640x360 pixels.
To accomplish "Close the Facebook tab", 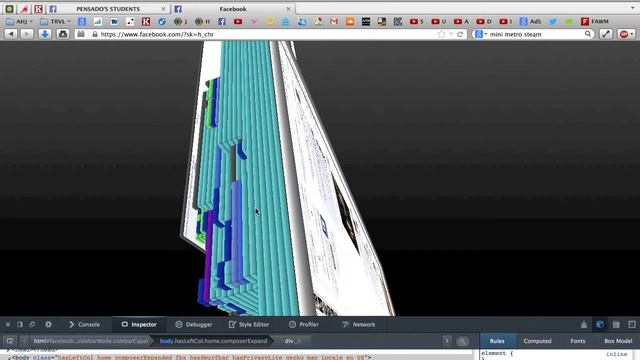I will [288, 9].
